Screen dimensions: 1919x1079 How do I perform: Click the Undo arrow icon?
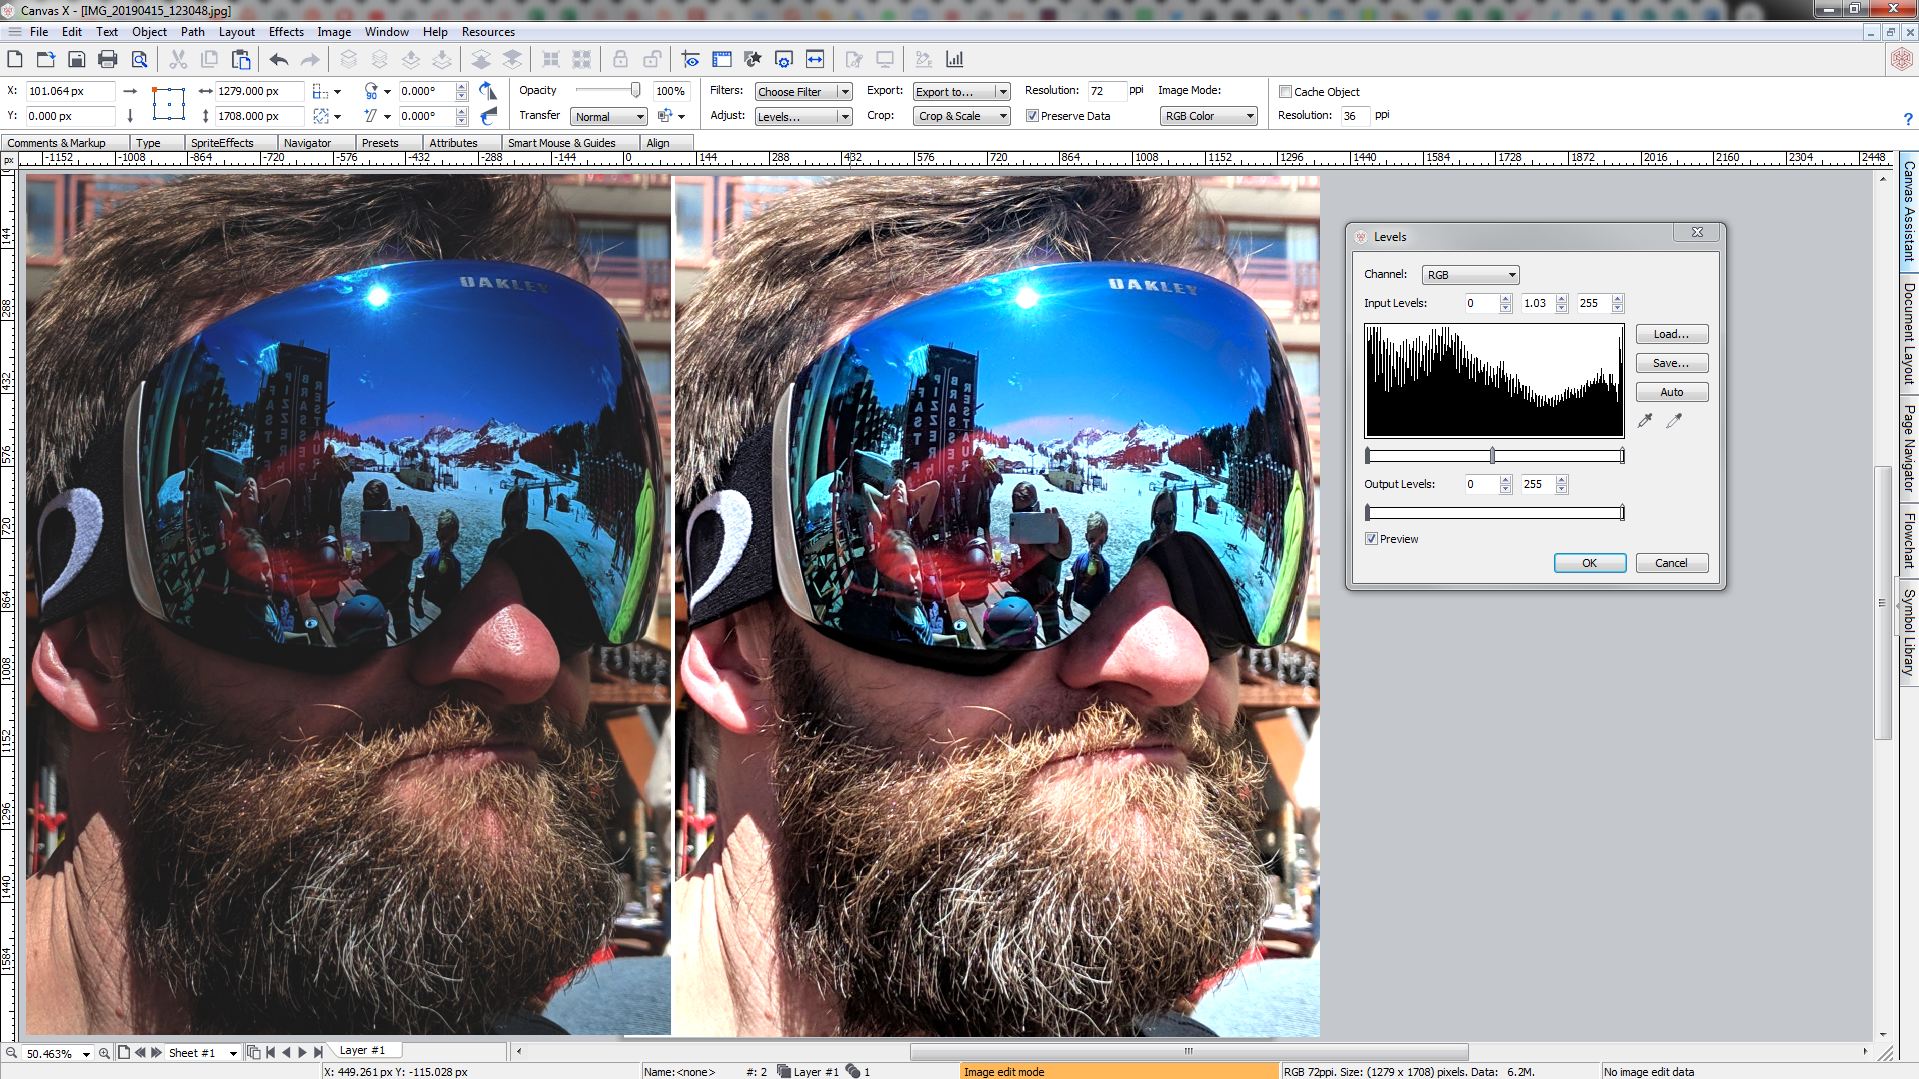coord(279,60)
